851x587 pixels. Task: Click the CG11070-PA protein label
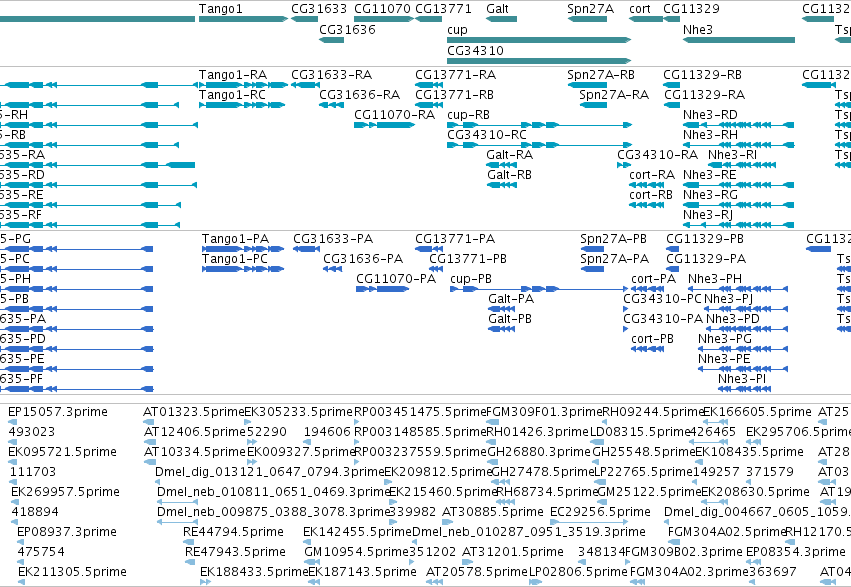coord(396,279)
